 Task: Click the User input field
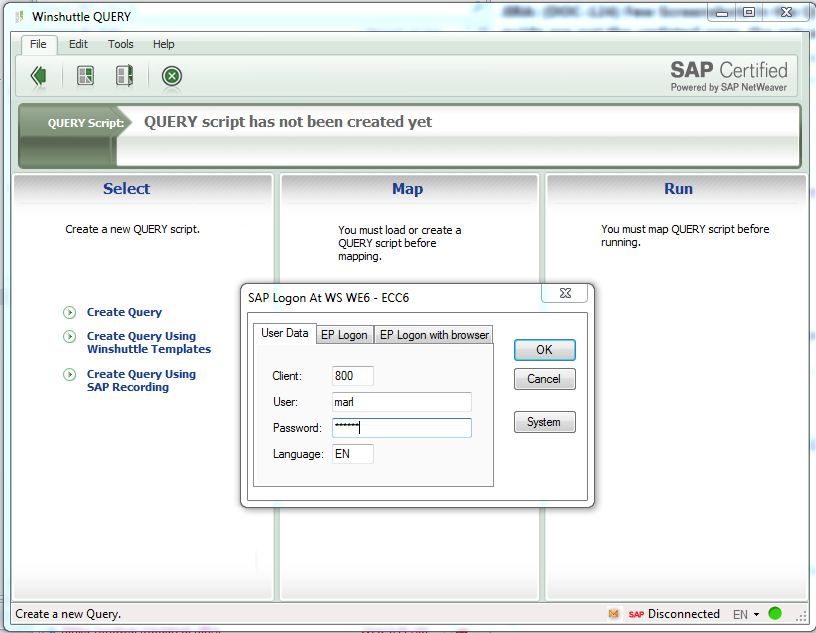(402, 402)
